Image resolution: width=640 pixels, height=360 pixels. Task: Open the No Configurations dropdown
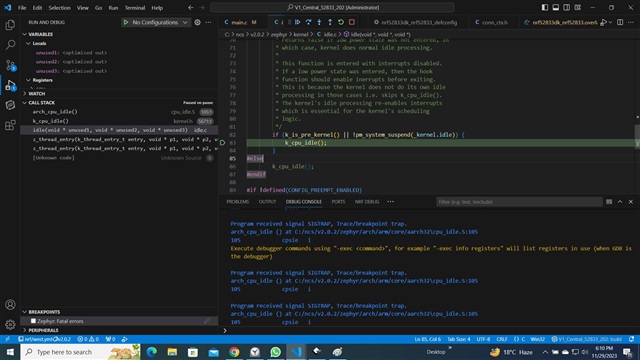pos(155,22)
